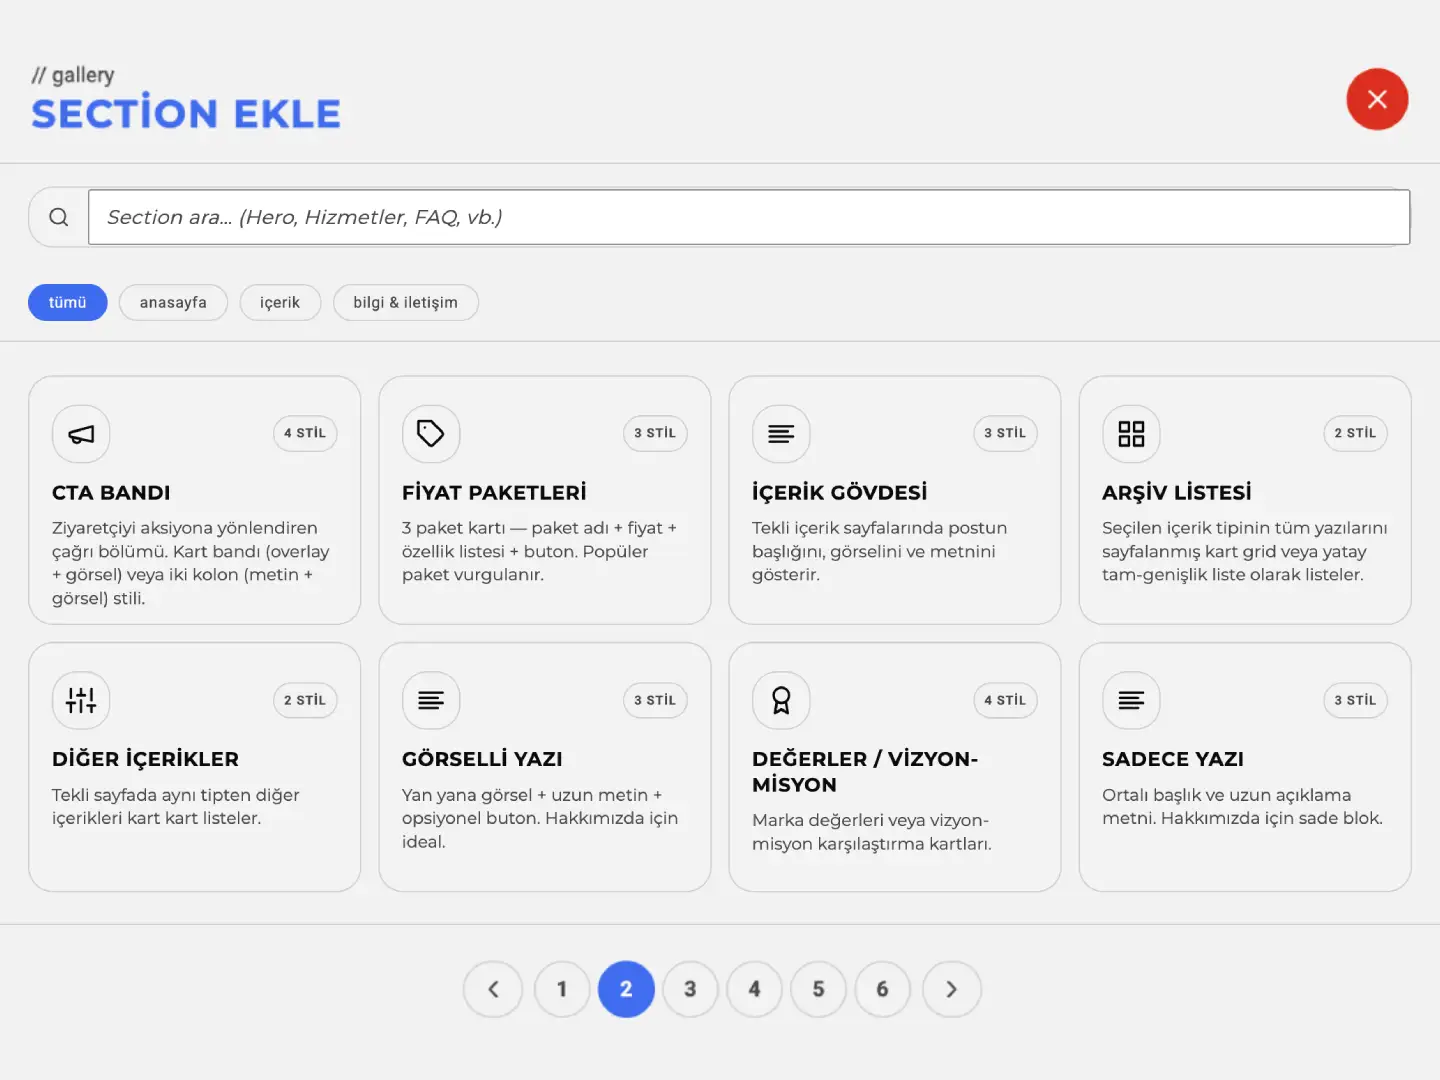The width and height of the screenshot is (1440, 1080).
Task: Click the 4 STİL badge on Değerler card
Action: pyautogui.click(x=1005, y=700)
